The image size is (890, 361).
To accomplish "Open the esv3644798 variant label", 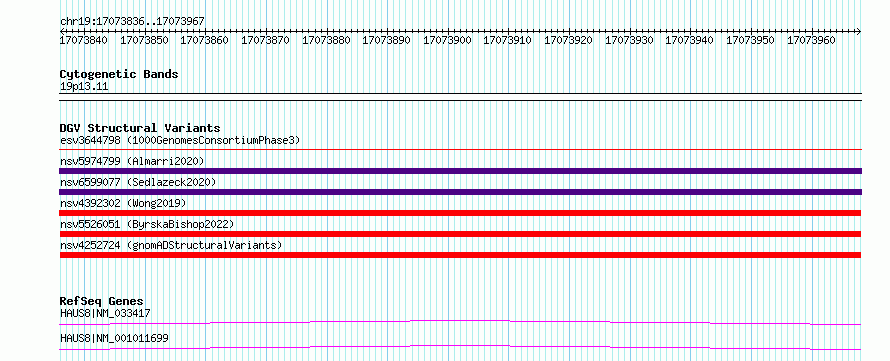I will [180, 140].
